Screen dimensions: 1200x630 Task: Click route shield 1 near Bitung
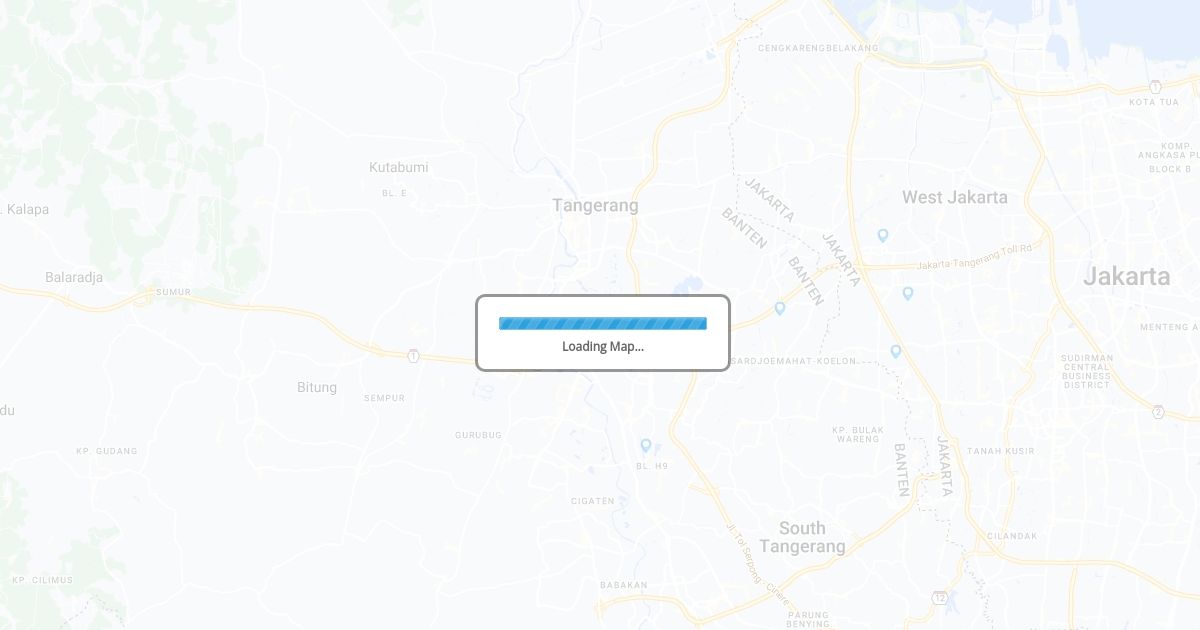[413, 355]
